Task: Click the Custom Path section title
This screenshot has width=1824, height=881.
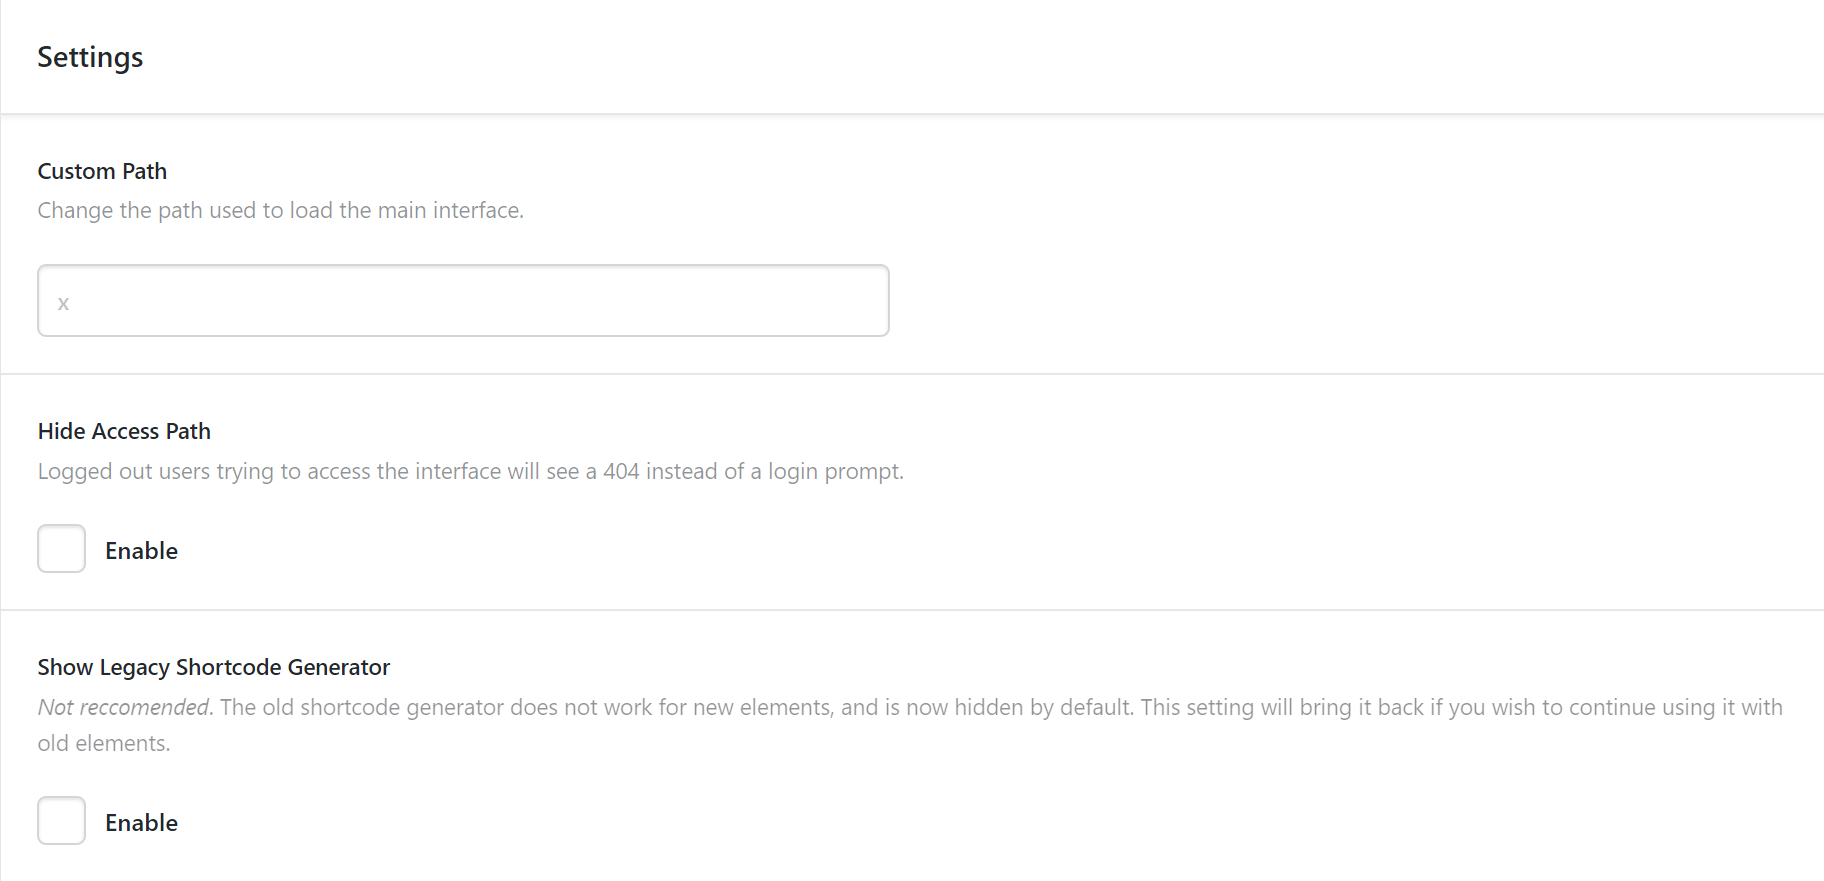Action: click(x=102, y=171)
